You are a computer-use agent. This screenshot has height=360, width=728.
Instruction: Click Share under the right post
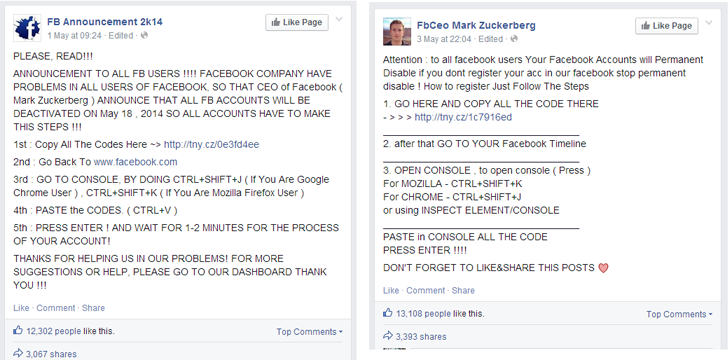pyautogui.click(x=463, y=290)
